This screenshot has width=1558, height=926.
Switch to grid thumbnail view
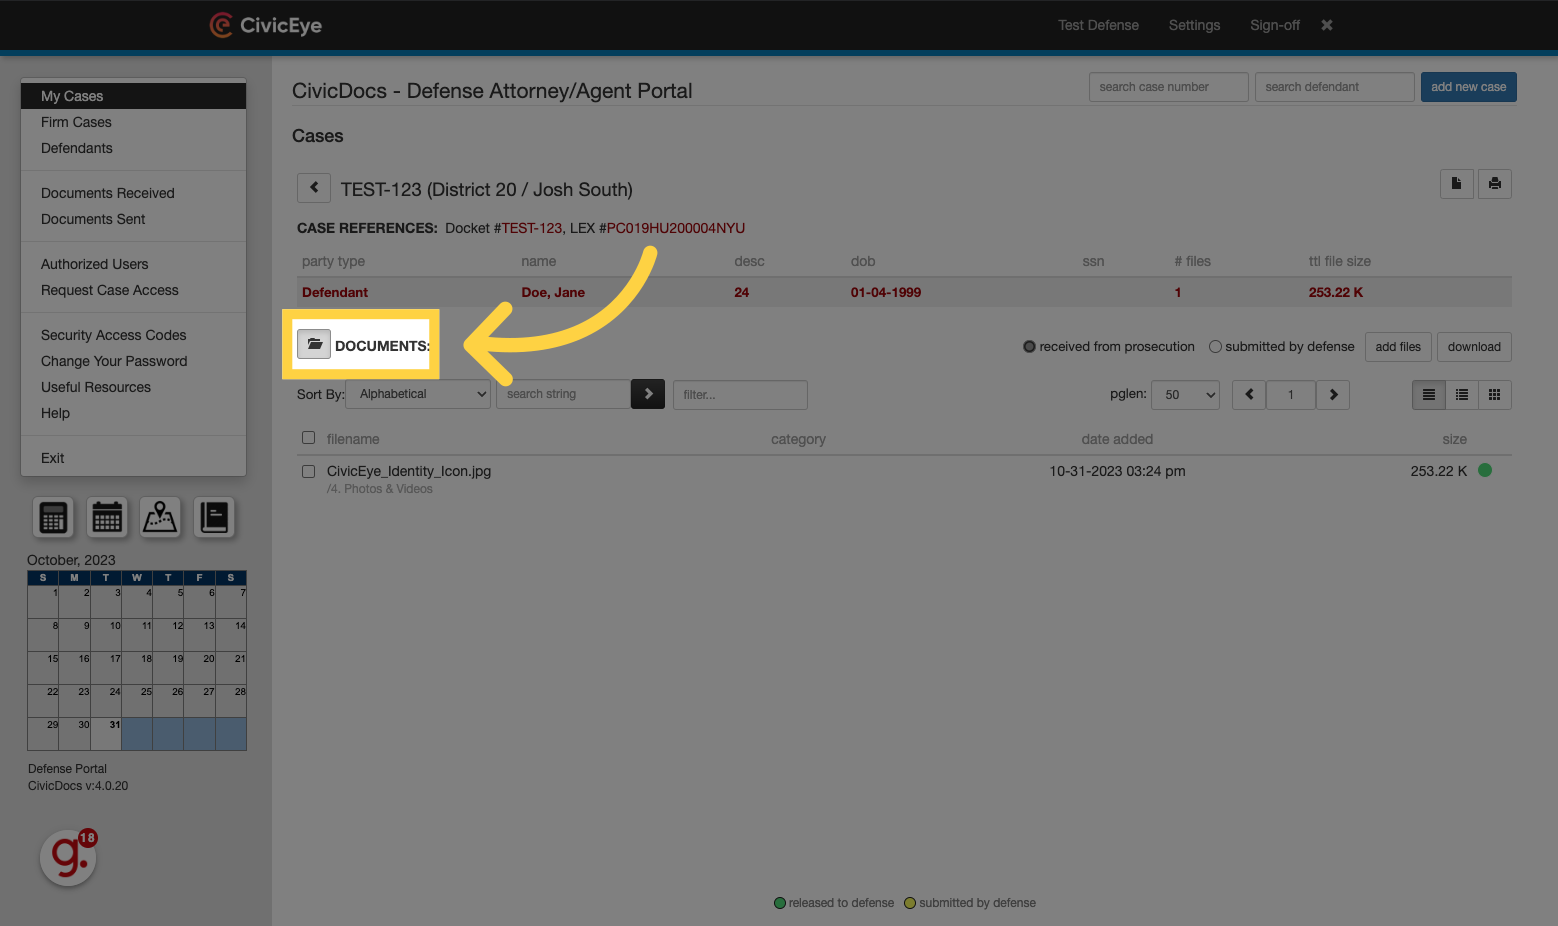(1495, 395)
